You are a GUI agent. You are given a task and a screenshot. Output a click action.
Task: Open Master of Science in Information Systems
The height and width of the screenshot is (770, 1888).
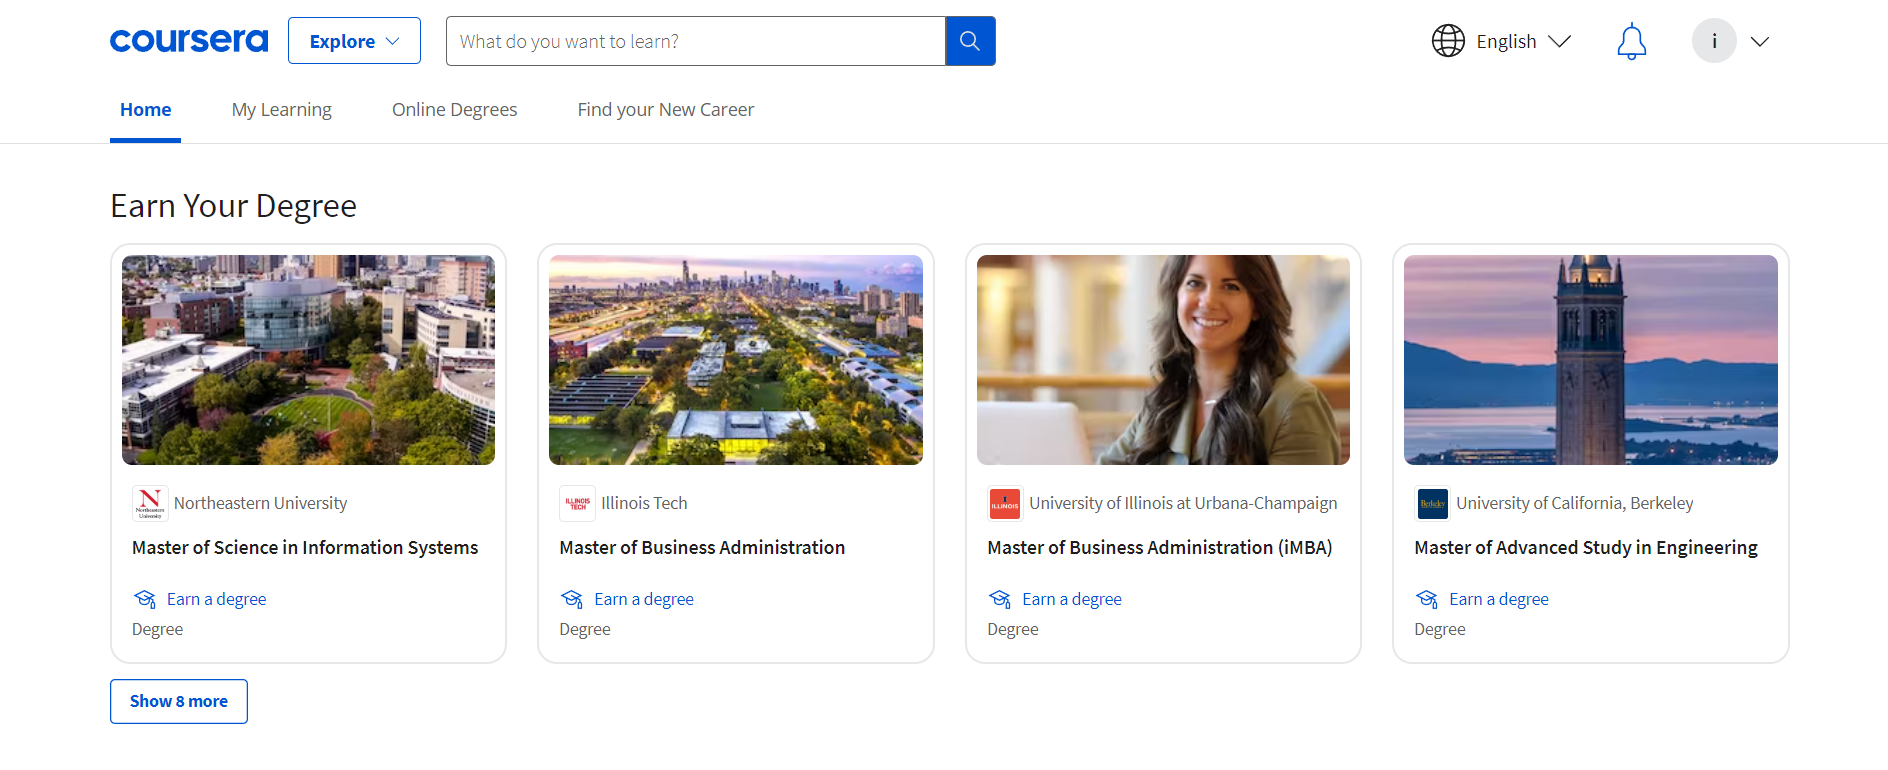click(x=305, y=547)
